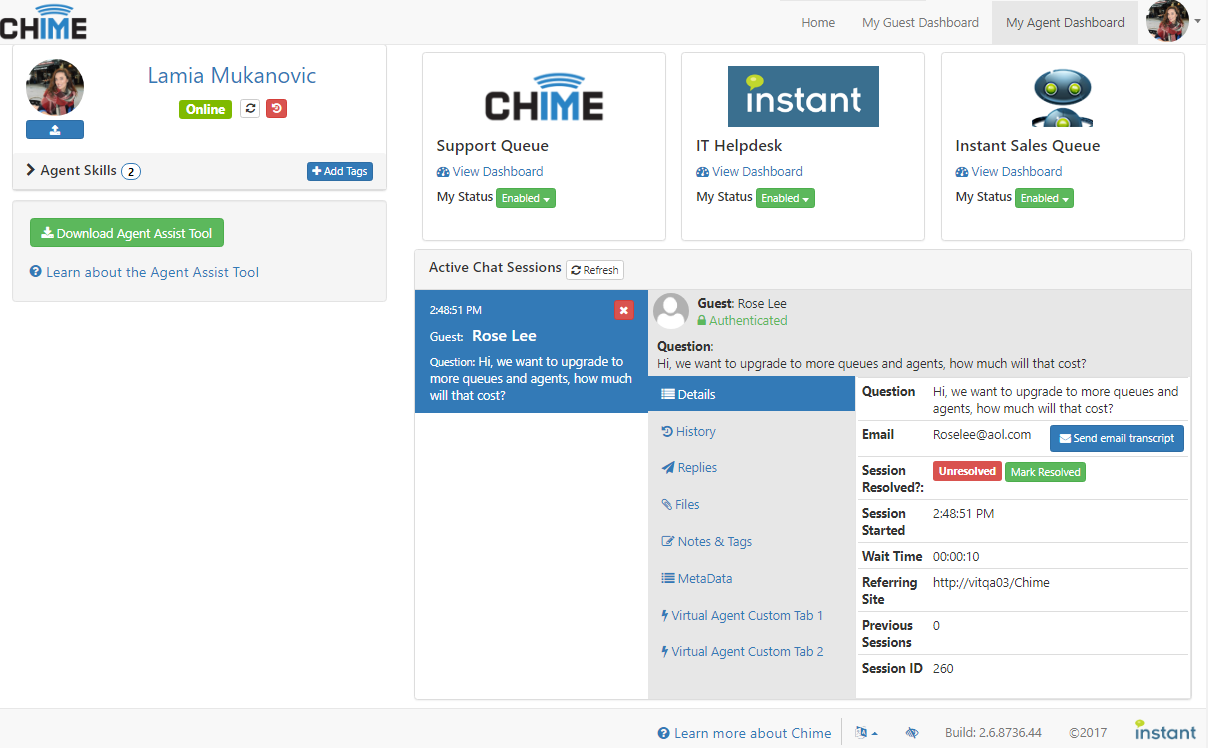Open the language flag dropdown in footer
Image resolution: width=1208 pixels, height=748 pixels.
(867, 733)
